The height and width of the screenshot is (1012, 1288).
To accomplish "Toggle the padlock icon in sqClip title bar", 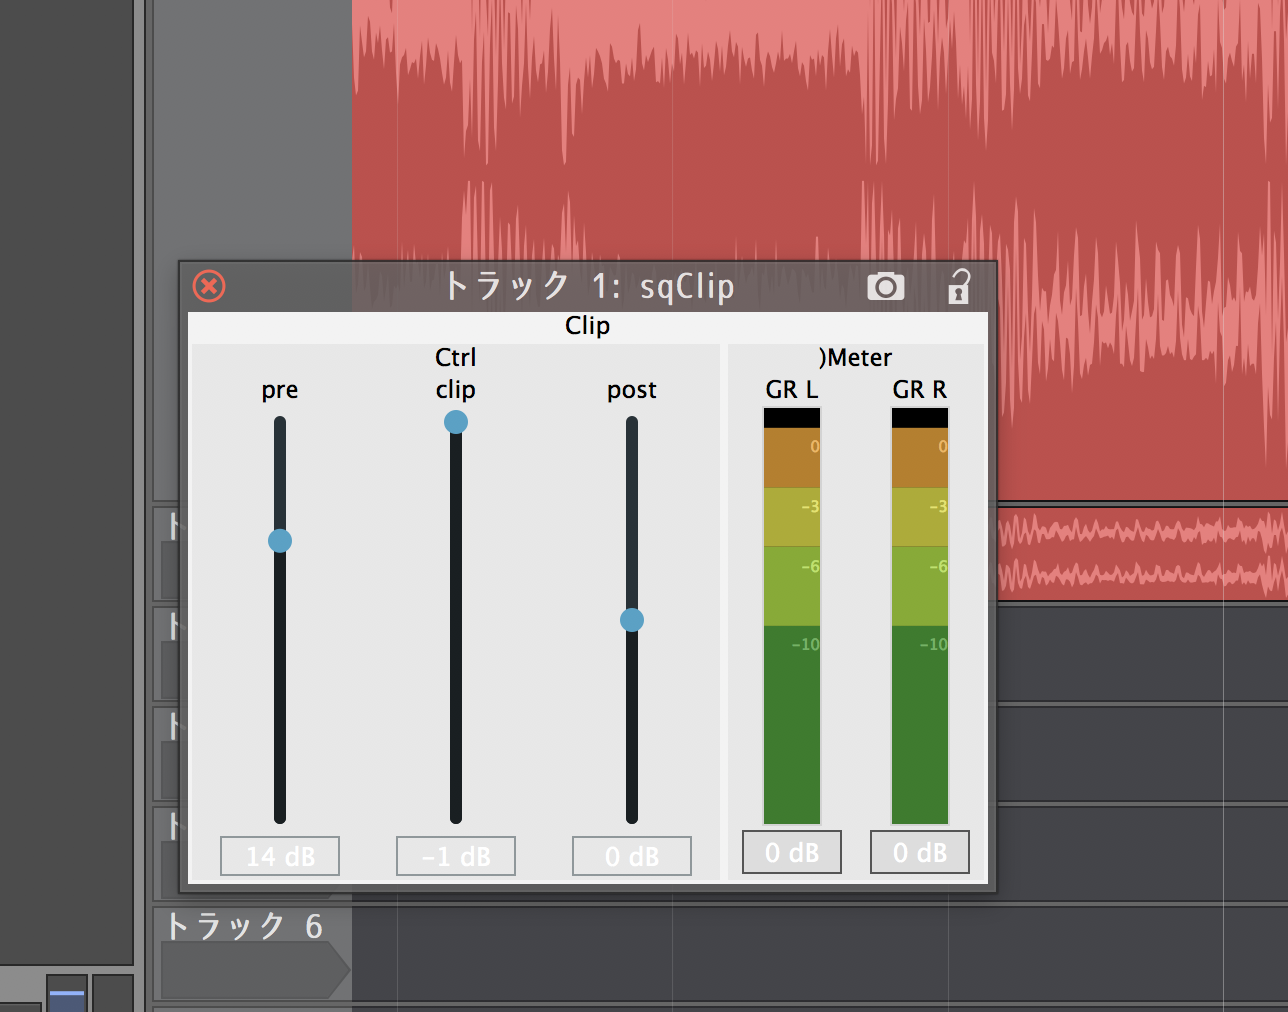I will click(958, 286).
